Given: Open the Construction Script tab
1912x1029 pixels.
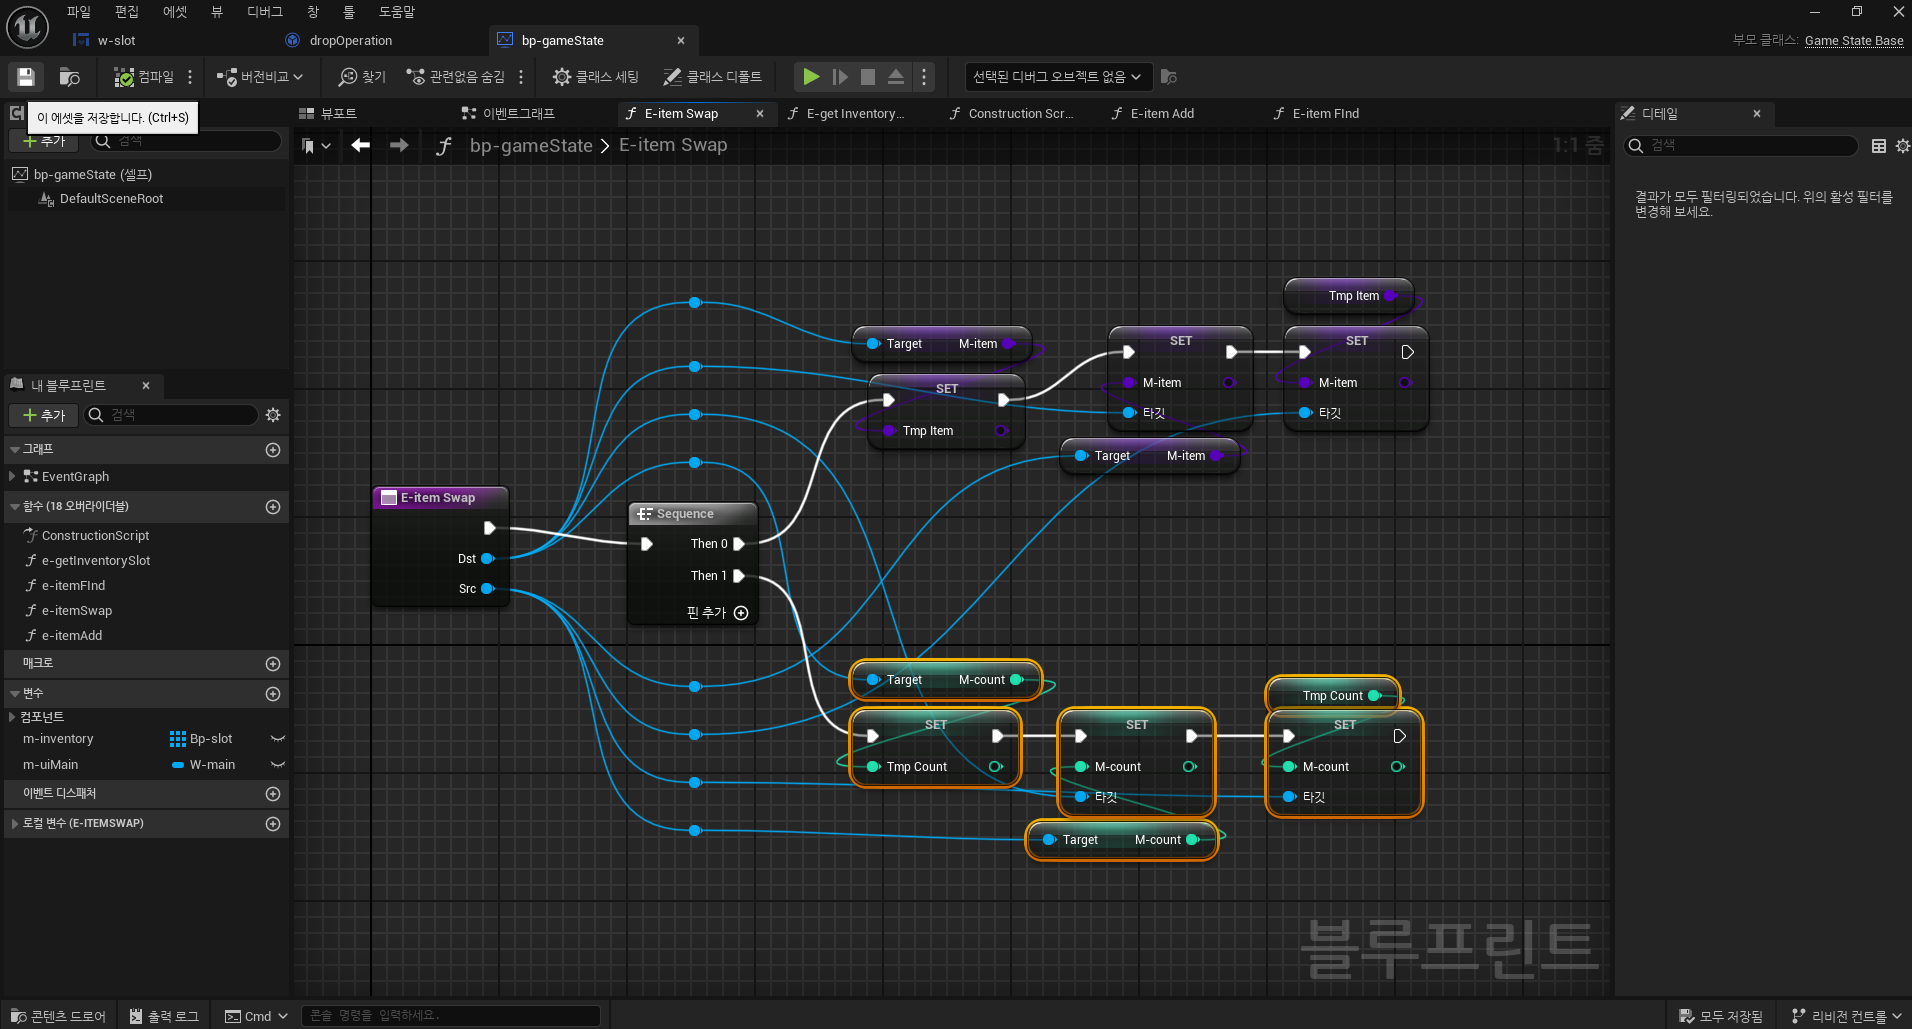Looking at the screenshot, I should pyautogui.click(x=1012, y=114).
